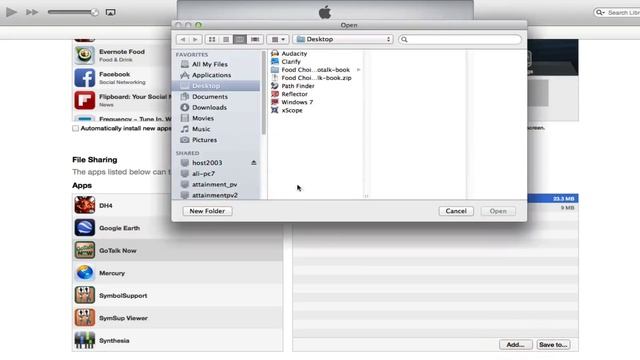Image resolution: width=640 pixels, height=360 pixels.
Task: Select SymbolSupport in File Sharing apps
Action: [x=178, y=296]
